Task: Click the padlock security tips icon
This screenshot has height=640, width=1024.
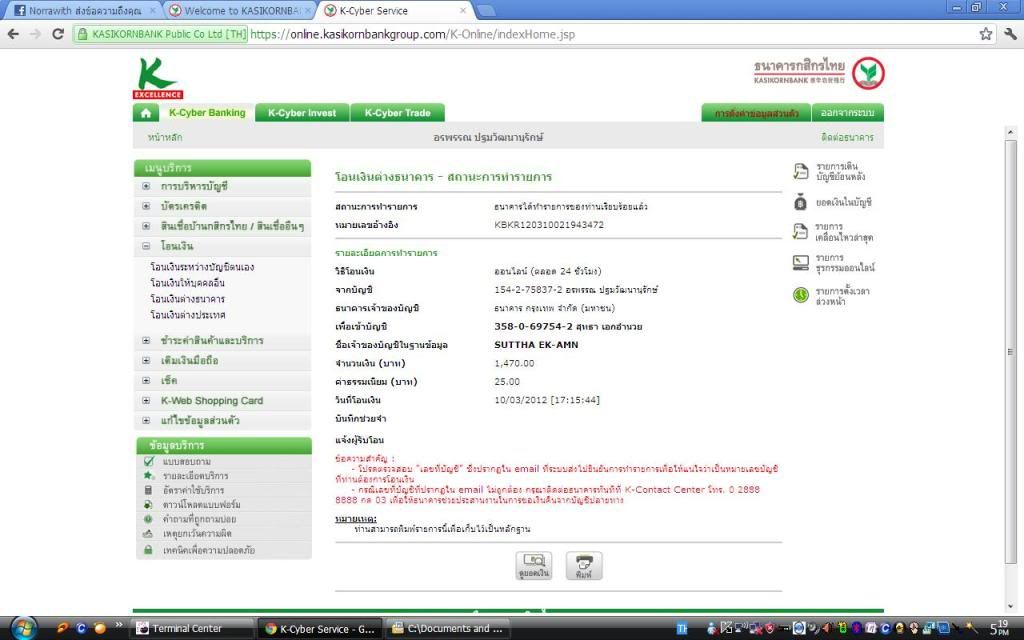Action: pyautogui.click(x=148, y=550)
